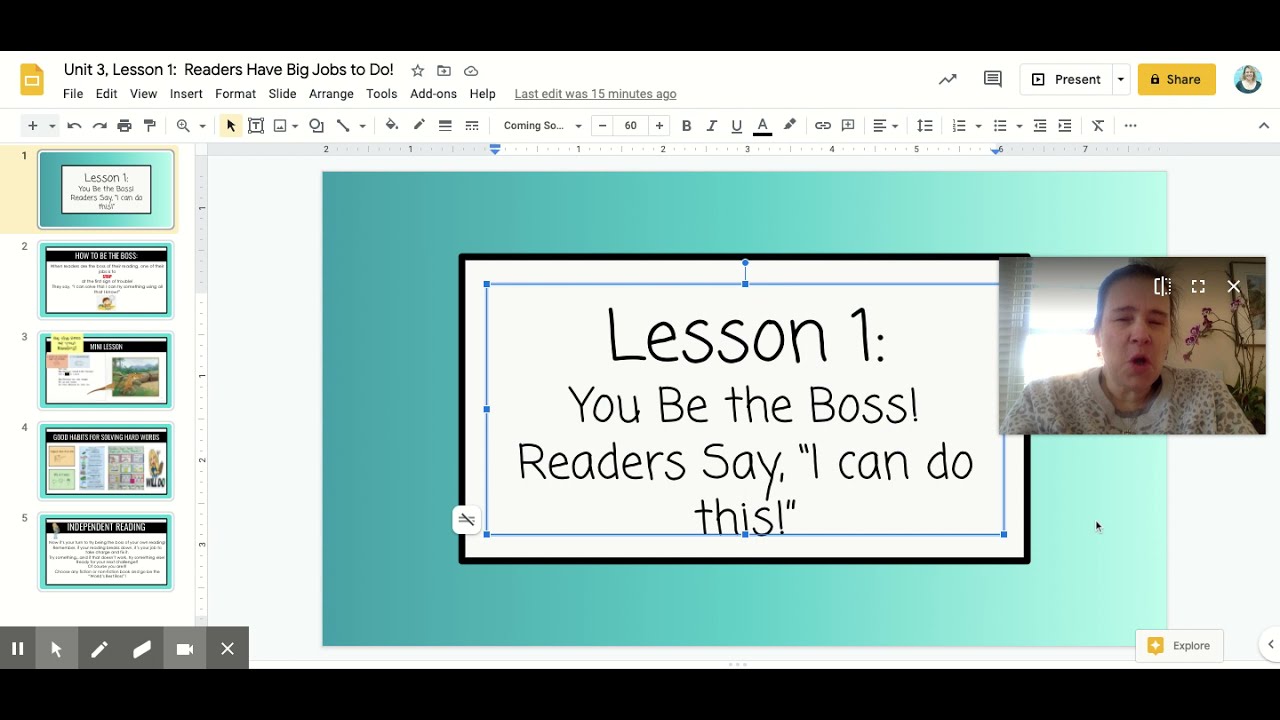Toggle italic formatting
The width and height of the screenshot is (1280, 720).
(712, 126)
